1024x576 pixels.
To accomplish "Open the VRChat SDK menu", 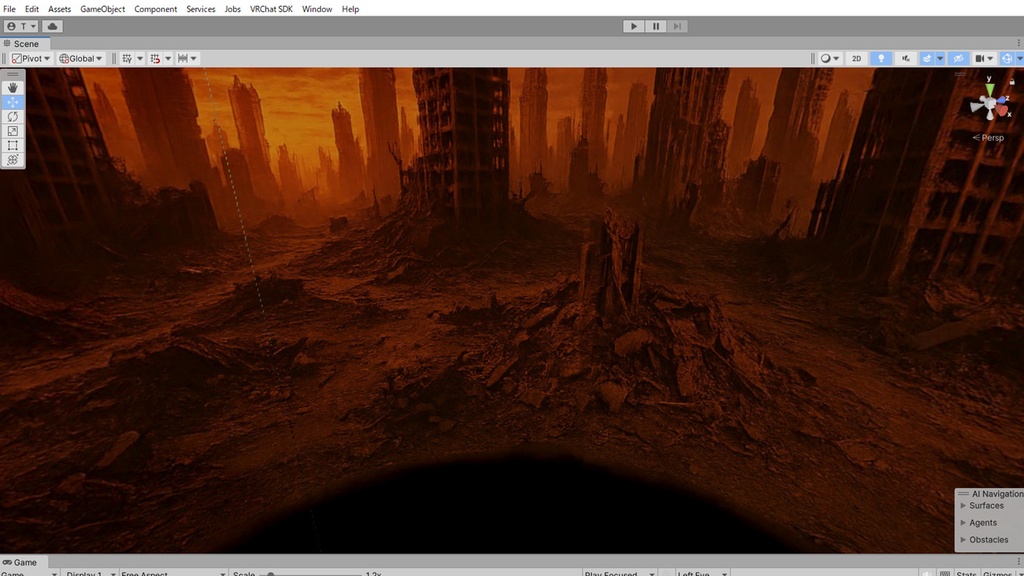I will click(x=271, y=9).
